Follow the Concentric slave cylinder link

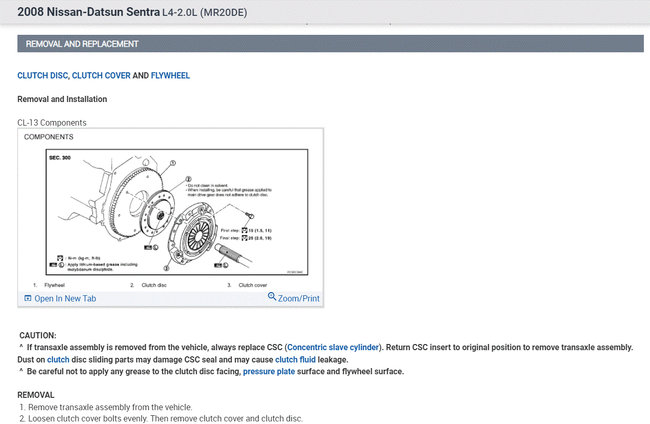pyautogui.click(x=333, y=347)
